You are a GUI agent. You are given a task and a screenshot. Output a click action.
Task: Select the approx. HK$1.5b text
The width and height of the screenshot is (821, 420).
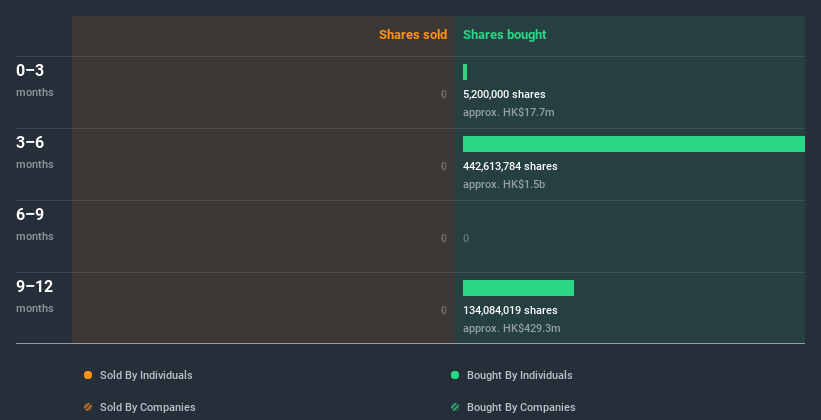[x=504, y=184]
